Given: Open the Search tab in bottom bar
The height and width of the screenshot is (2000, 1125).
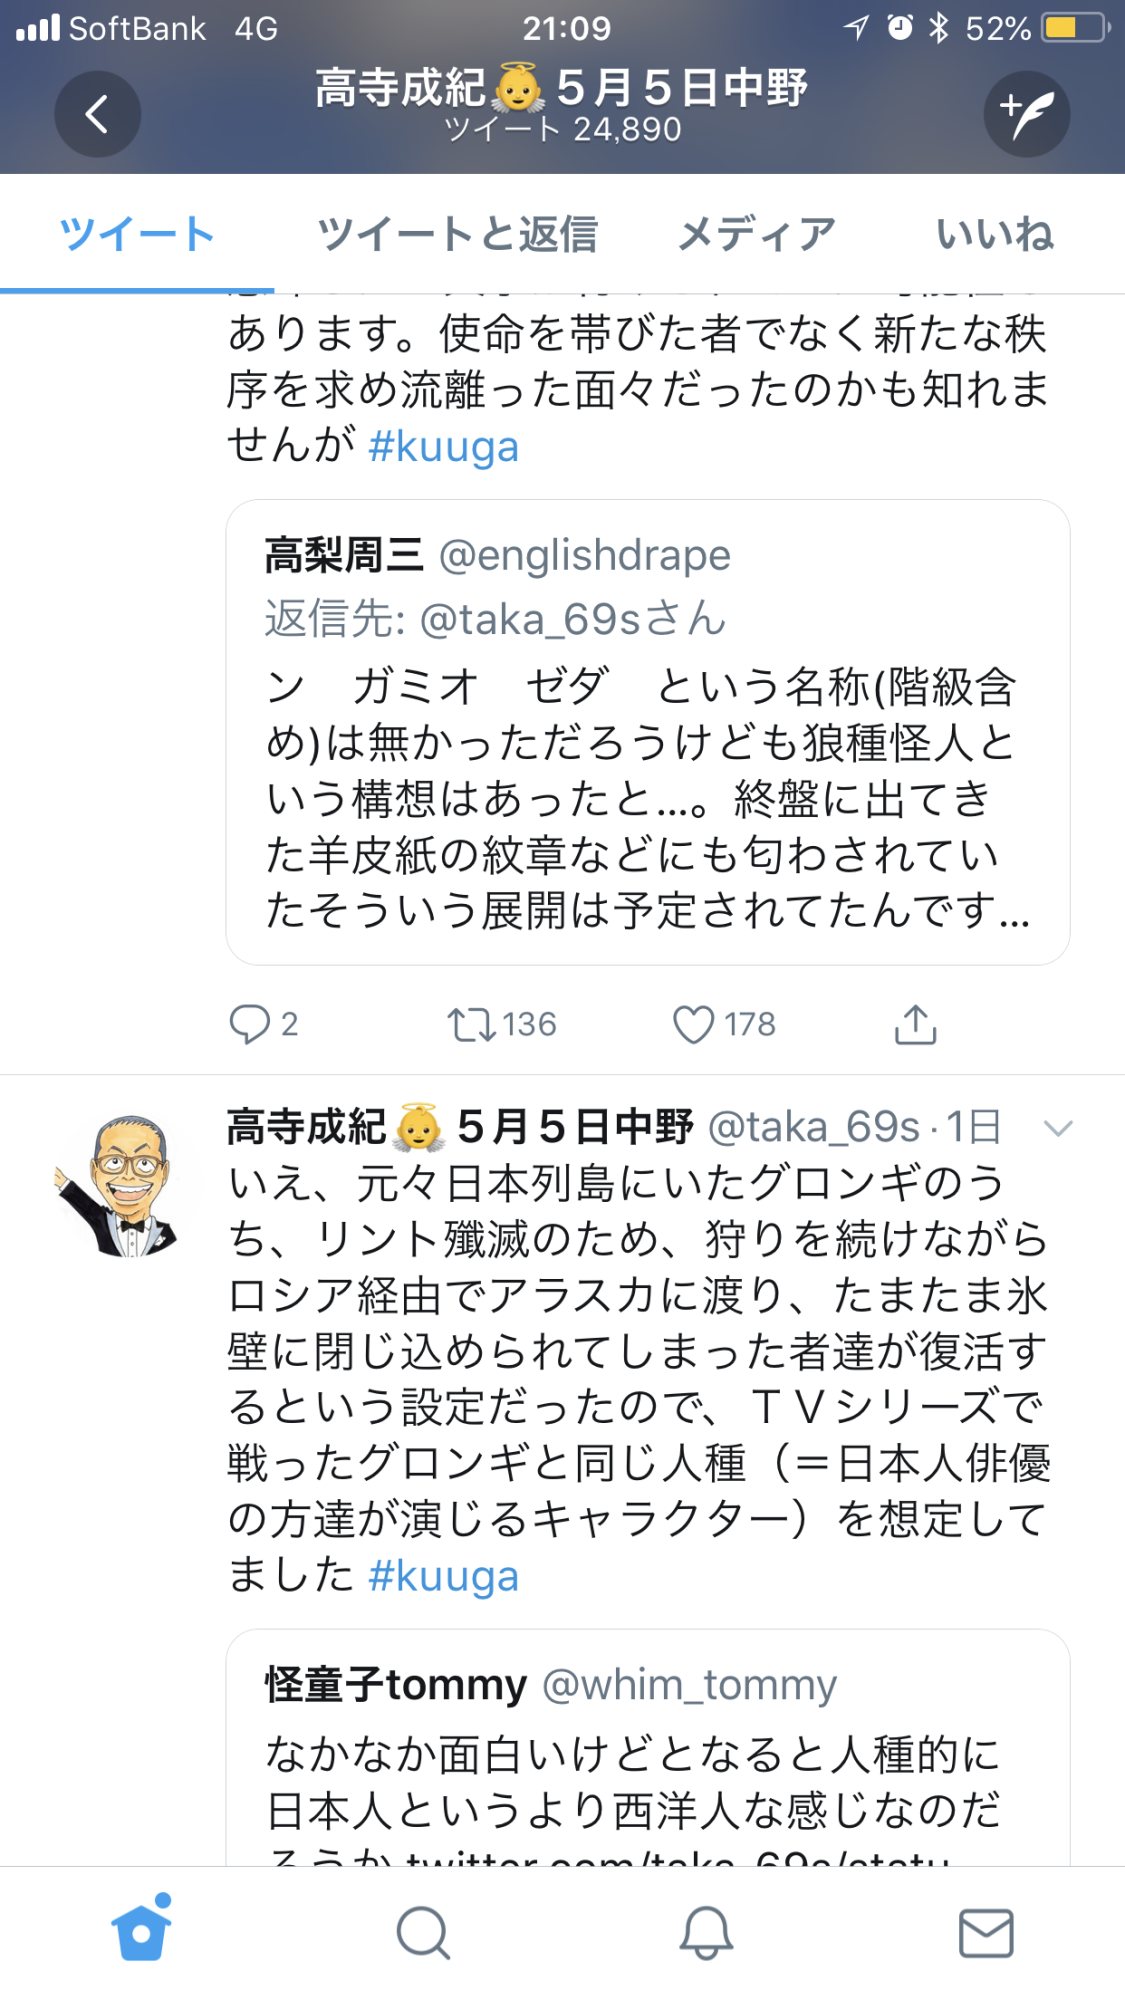Looking at the screenshot, I should 423,1932.
